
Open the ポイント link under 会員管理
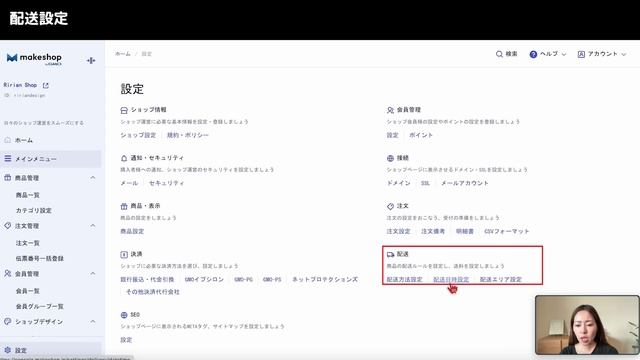[421, 135]
